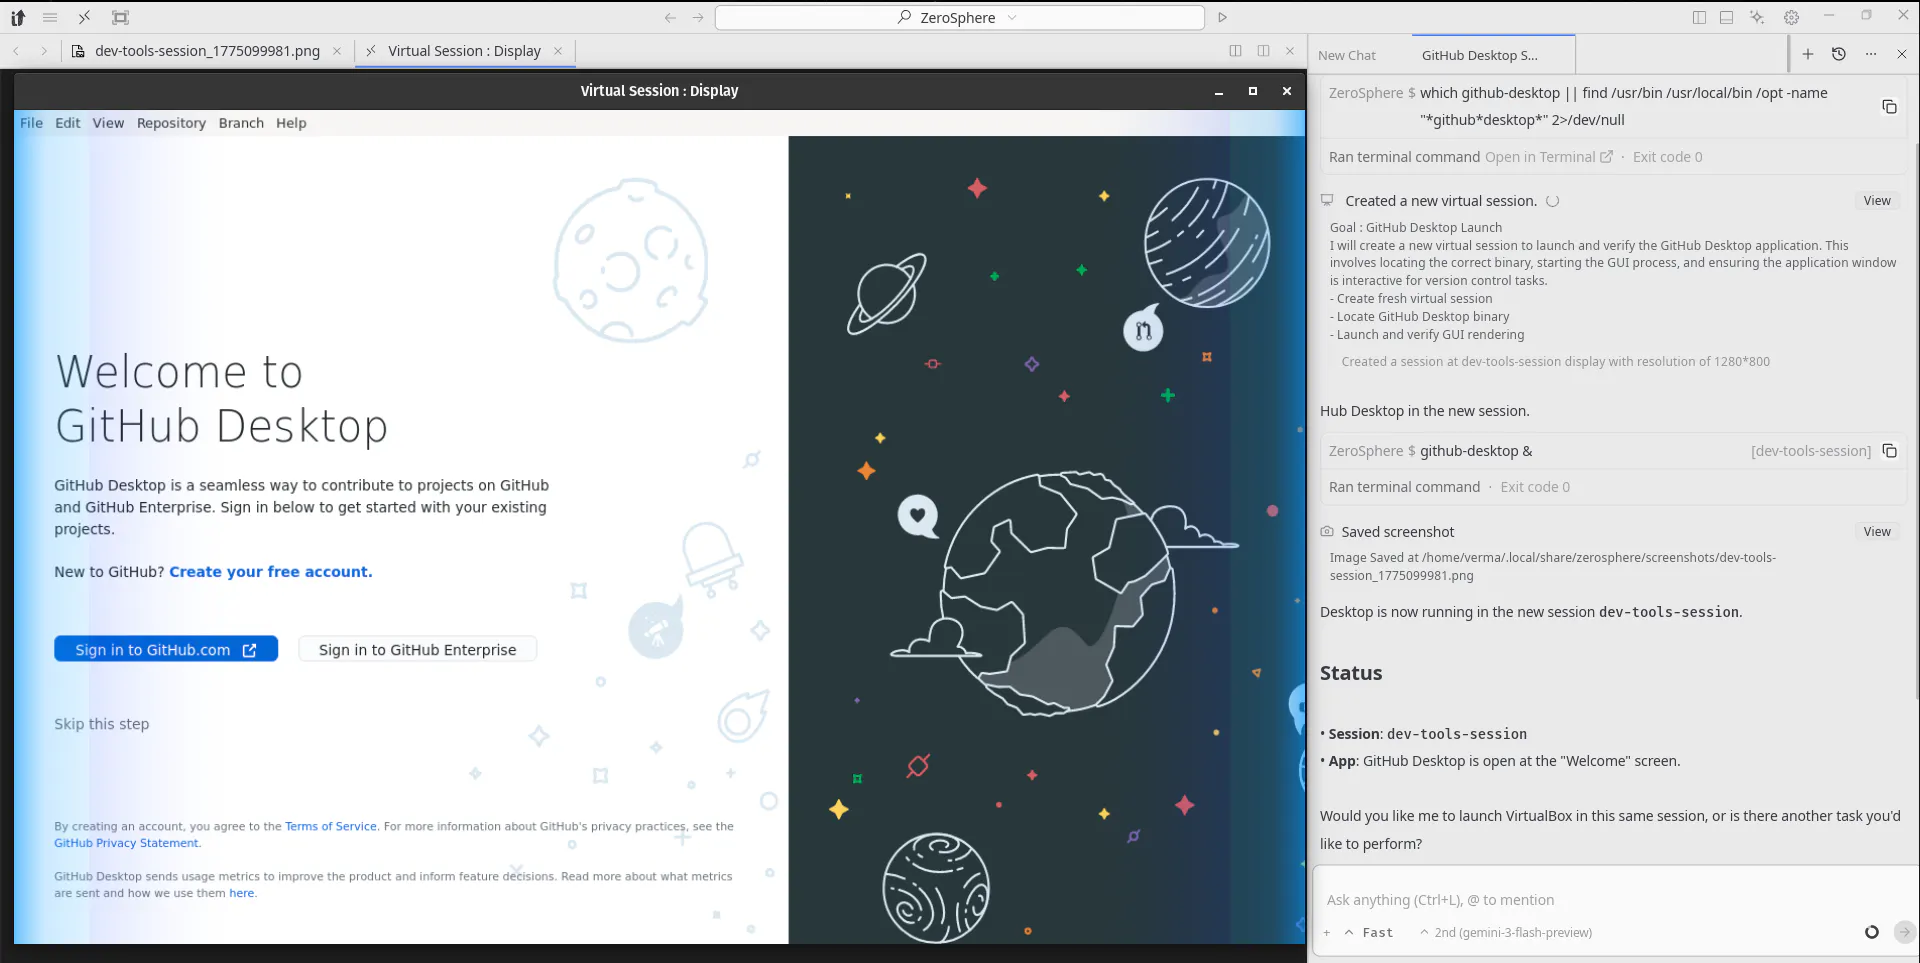Viewport: 1920px width, 963px height.
Task: Click '[dev-tools-session]' label in command row
Action: 1810,451
